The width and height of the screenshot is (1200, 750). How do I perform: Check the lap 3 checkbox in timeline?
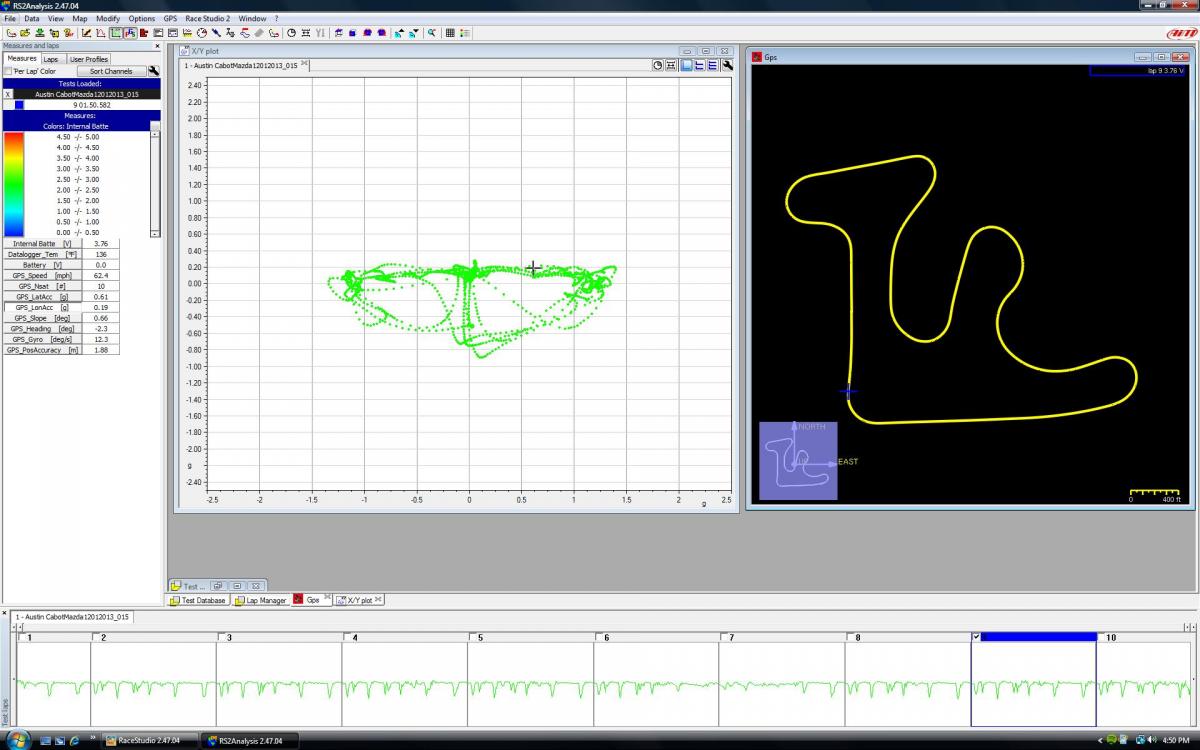tap(222, 637)
